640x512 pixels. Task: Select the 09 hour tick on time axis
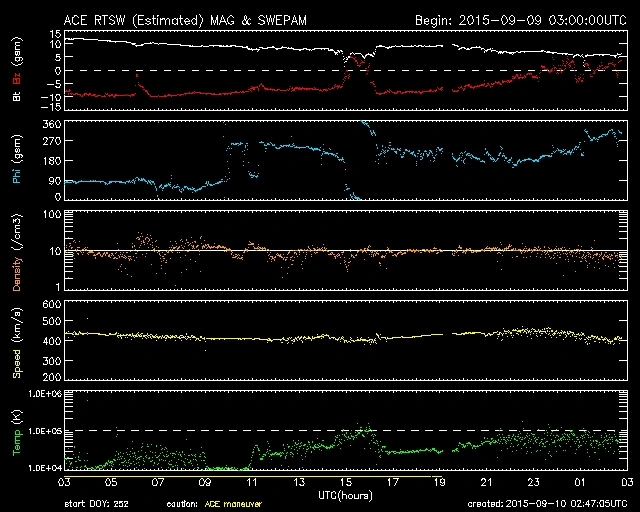(204, 482)
